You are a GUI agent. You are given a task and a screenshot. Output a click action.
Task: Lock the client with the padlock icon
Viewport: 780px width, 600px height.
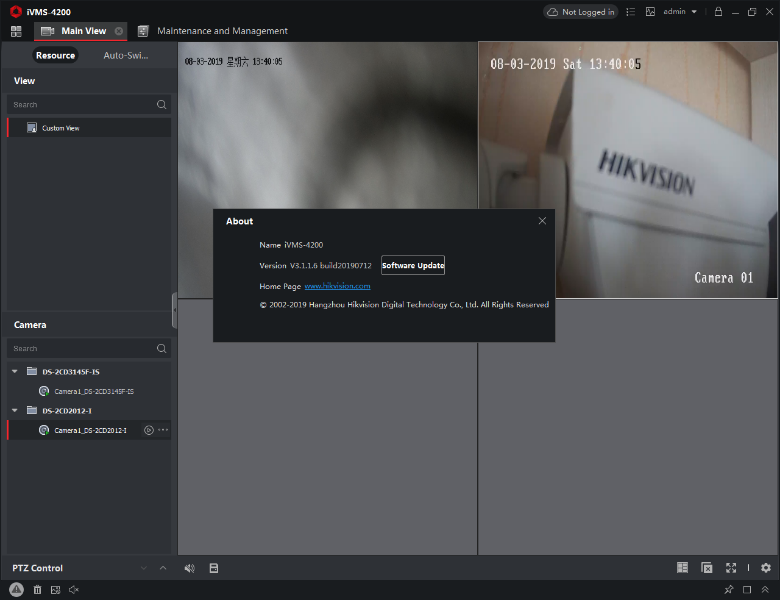click(718, 11)
